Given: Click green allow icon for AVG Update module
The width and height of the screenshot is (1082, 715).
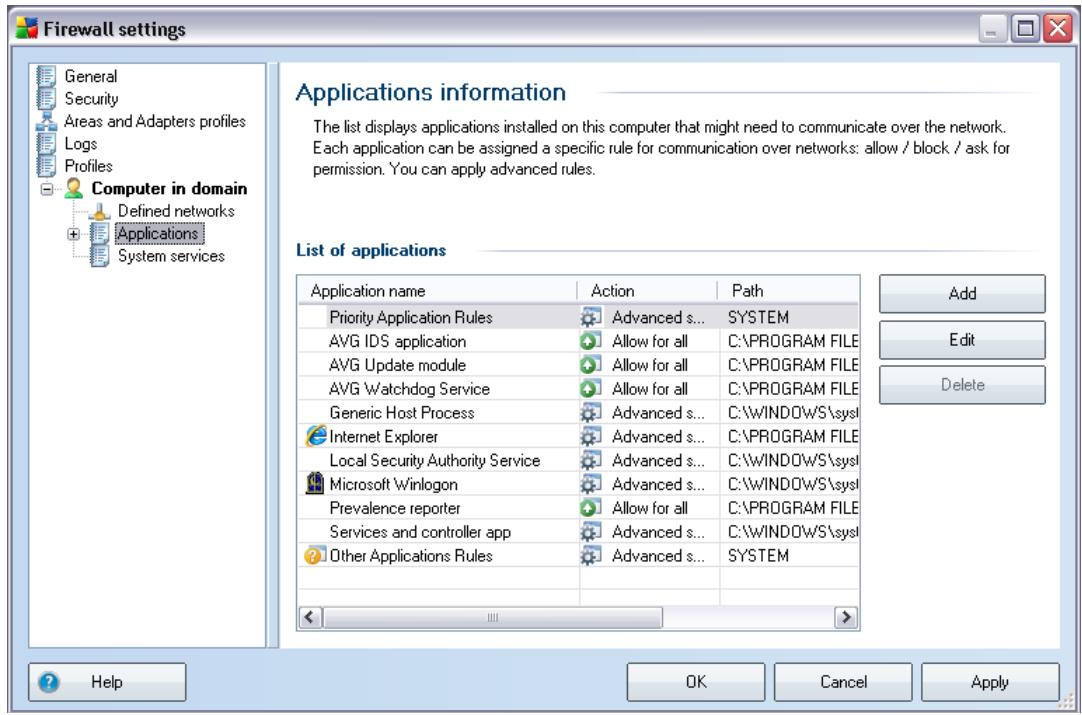Looking at the screenshot, I should pyautogui.click(x=591, y=365).
